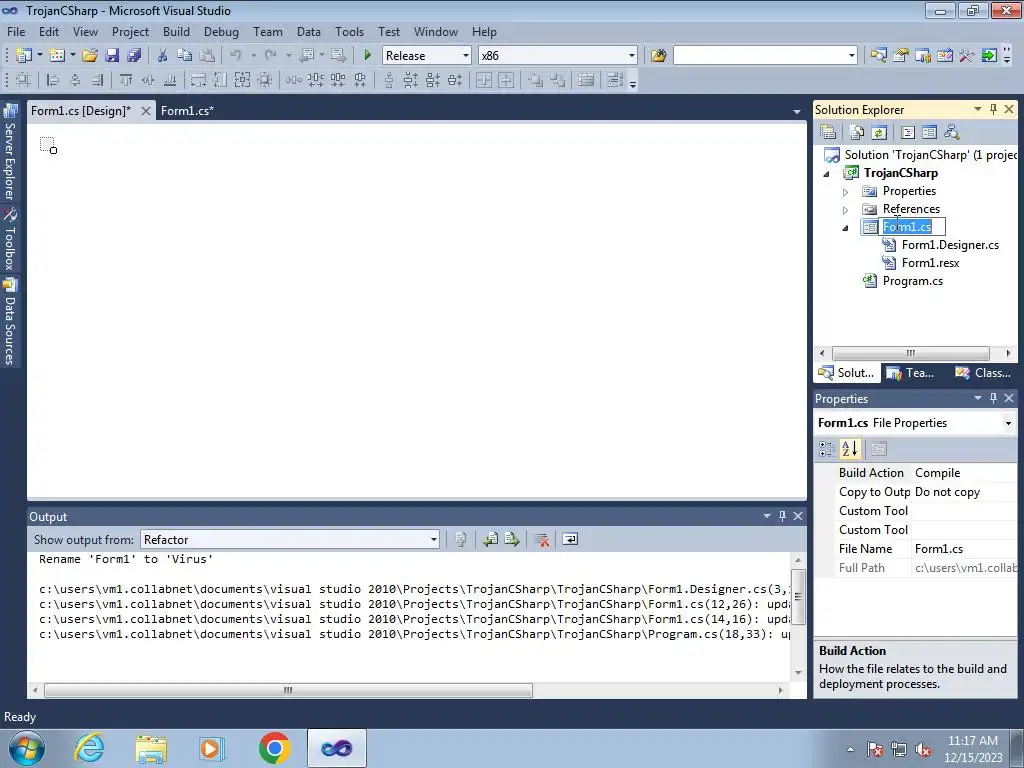Open the Data Sources side panel
The height and width of the screenshot is (768, 1024).
9,321
